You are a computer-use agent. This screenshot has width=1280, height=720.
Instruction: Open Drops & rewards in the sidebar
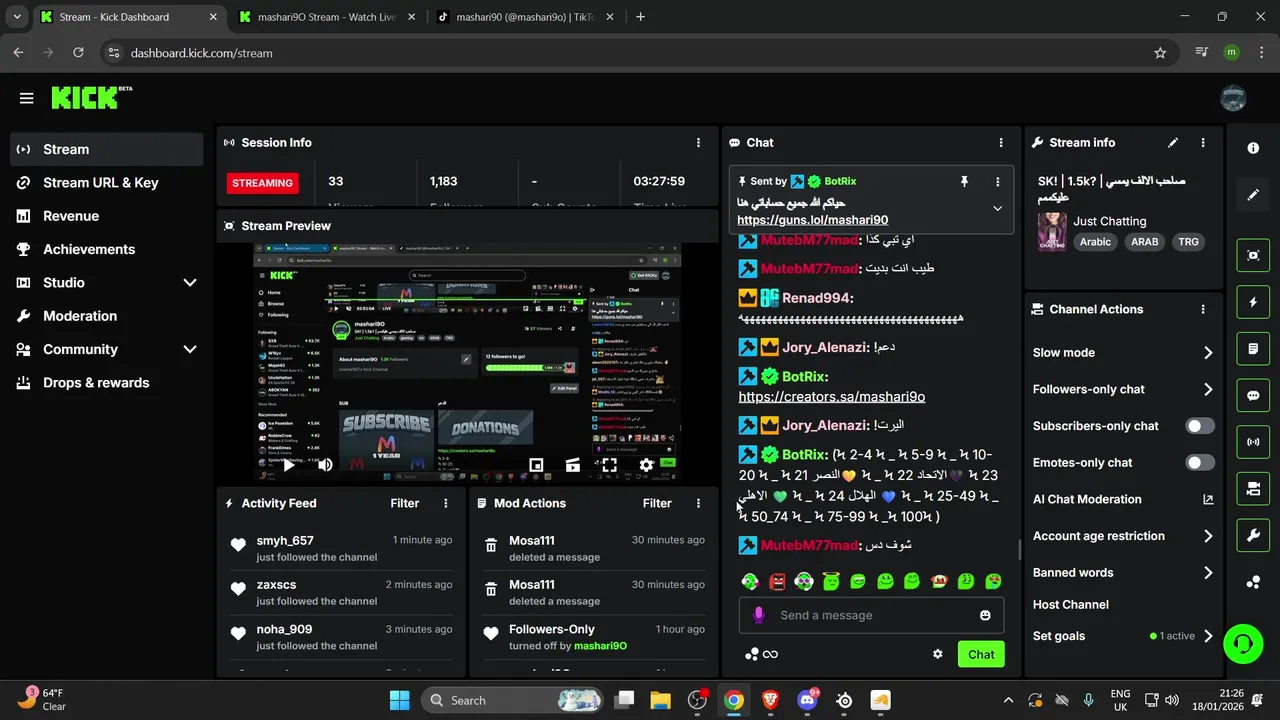coord(107,383)
